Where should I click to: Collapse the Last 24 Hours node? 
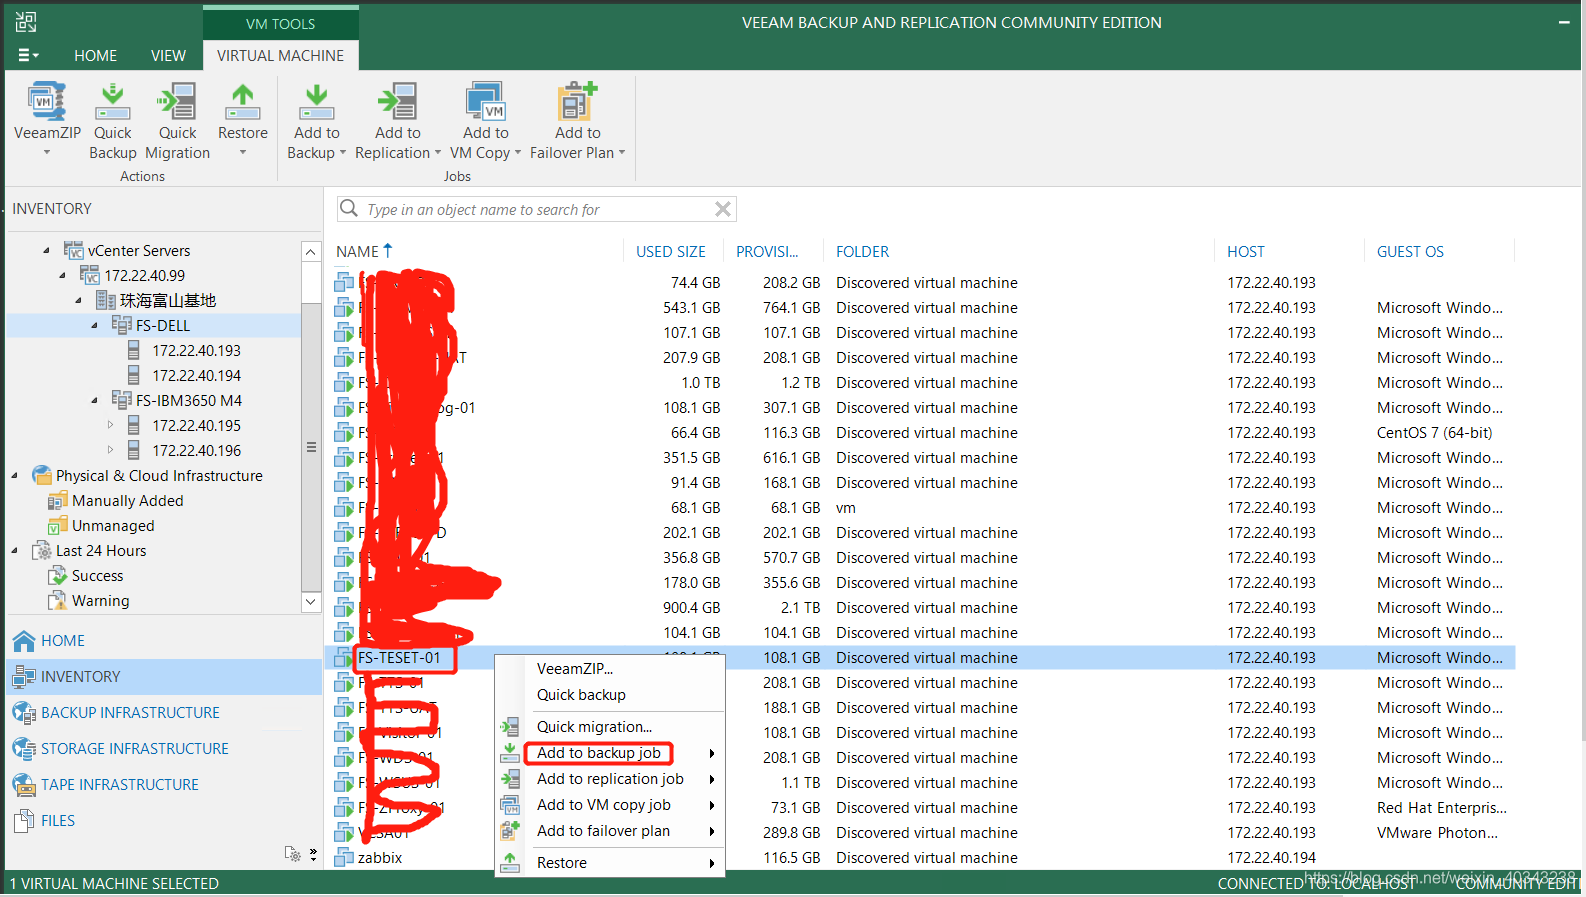point(14,551)
